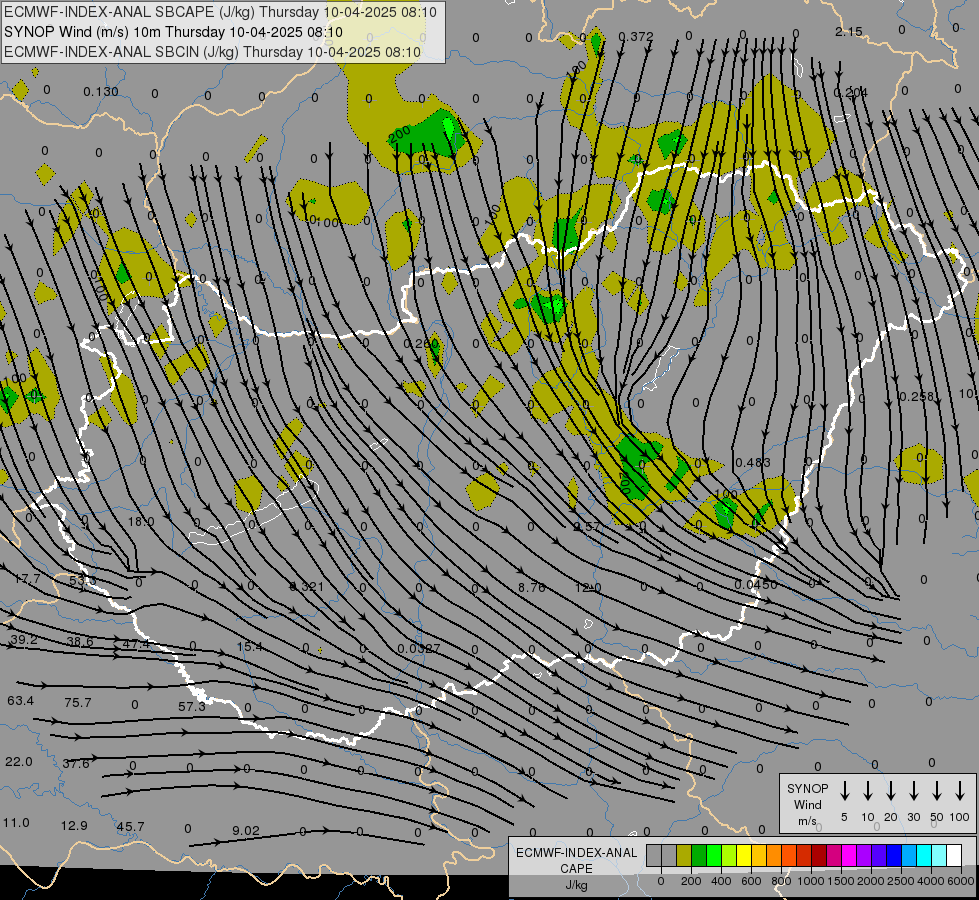
Task: Click the value 9.02 on the map
Action: pyautogui.click(x=245, y=831)
